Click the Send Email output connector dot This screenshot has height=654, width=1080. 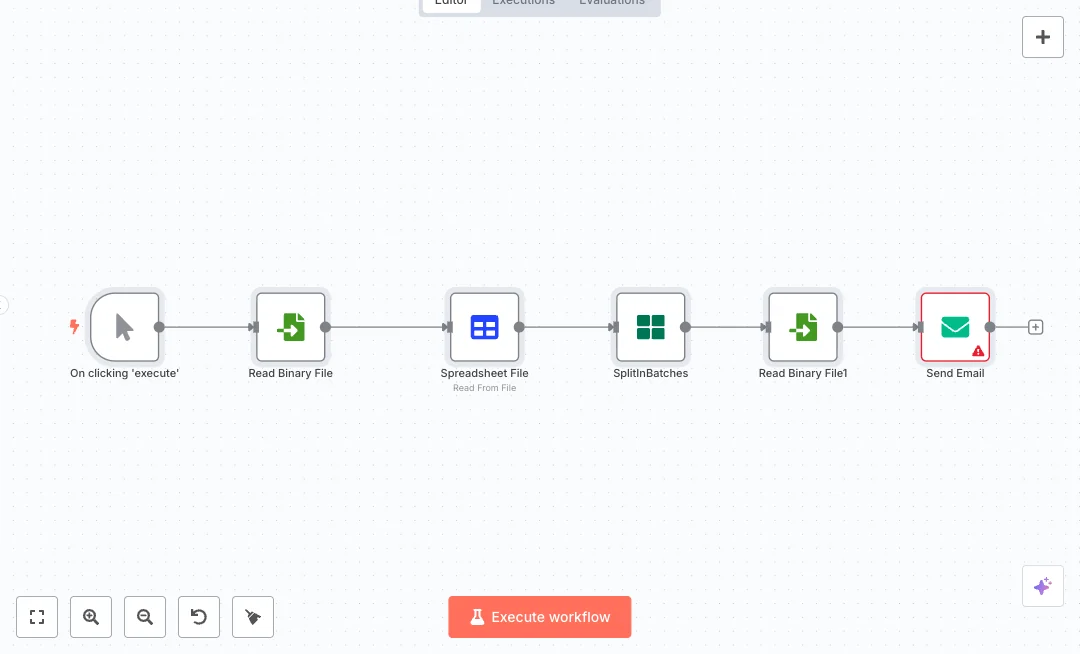coord(990,327)
